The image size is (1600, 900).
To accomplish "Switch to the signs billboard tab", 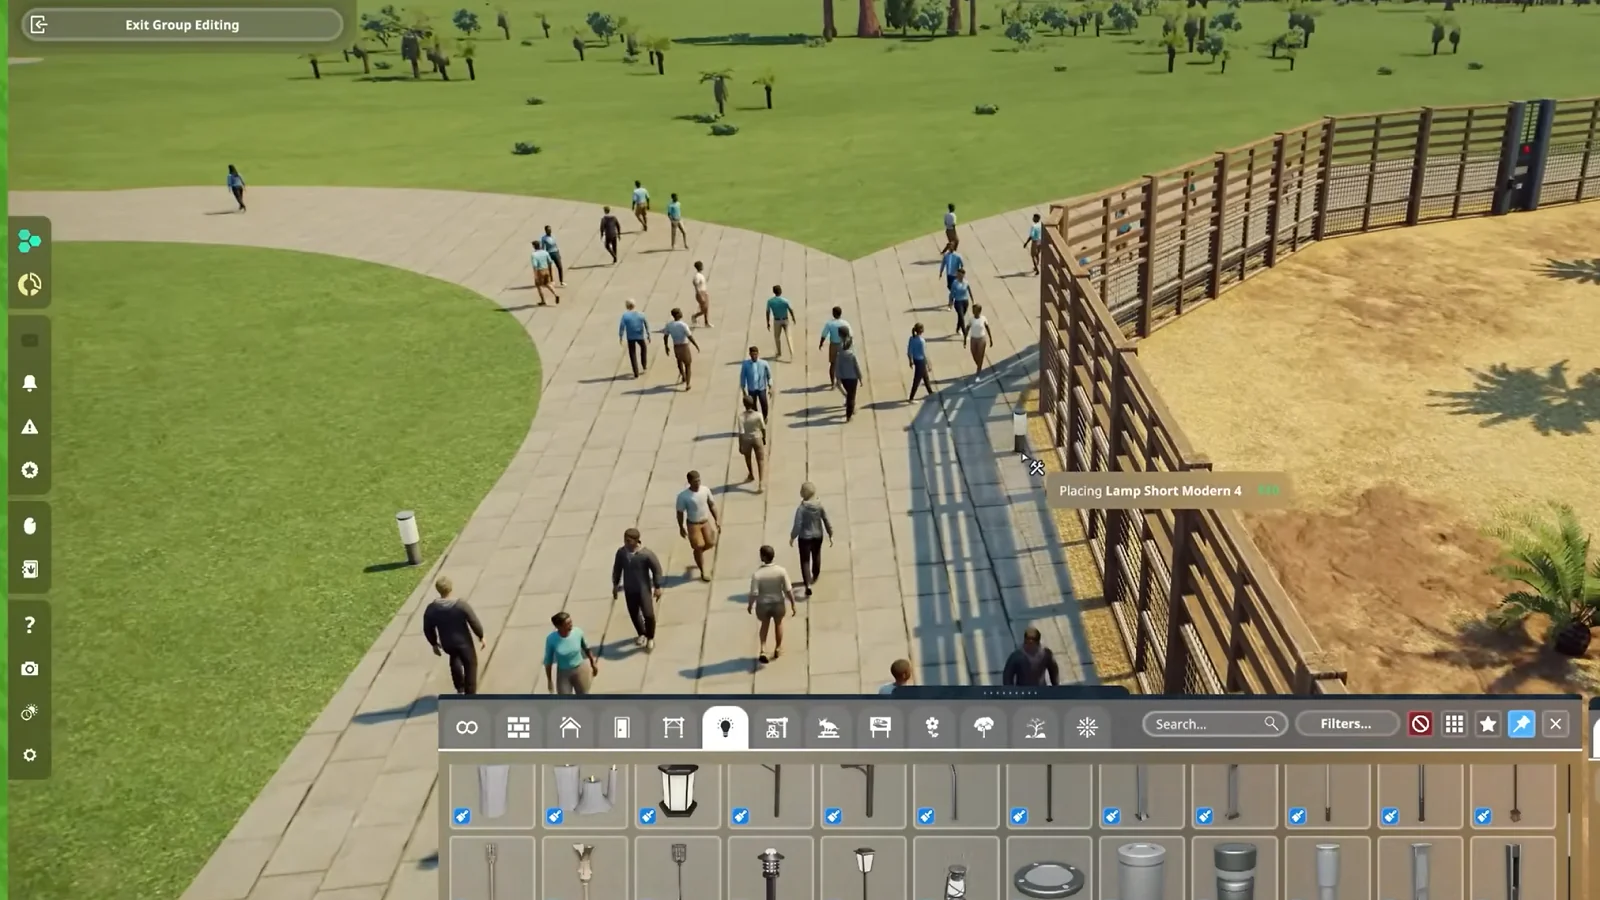I will [880, 727].
